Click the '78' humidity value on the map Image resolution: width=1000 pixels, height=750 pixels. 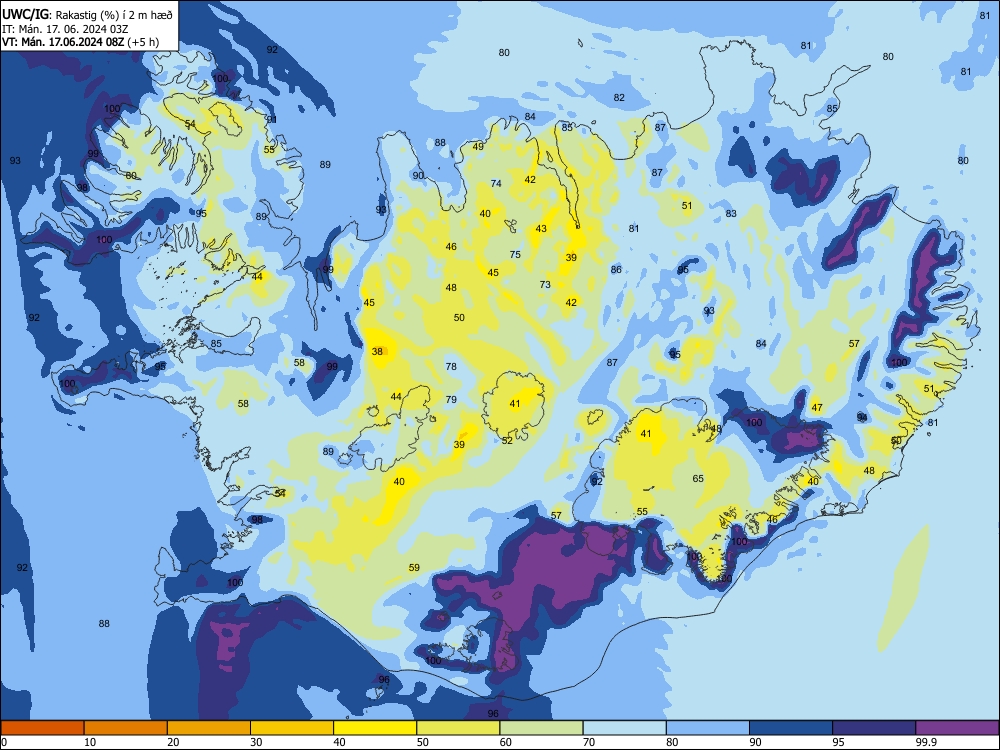(451, 367)
